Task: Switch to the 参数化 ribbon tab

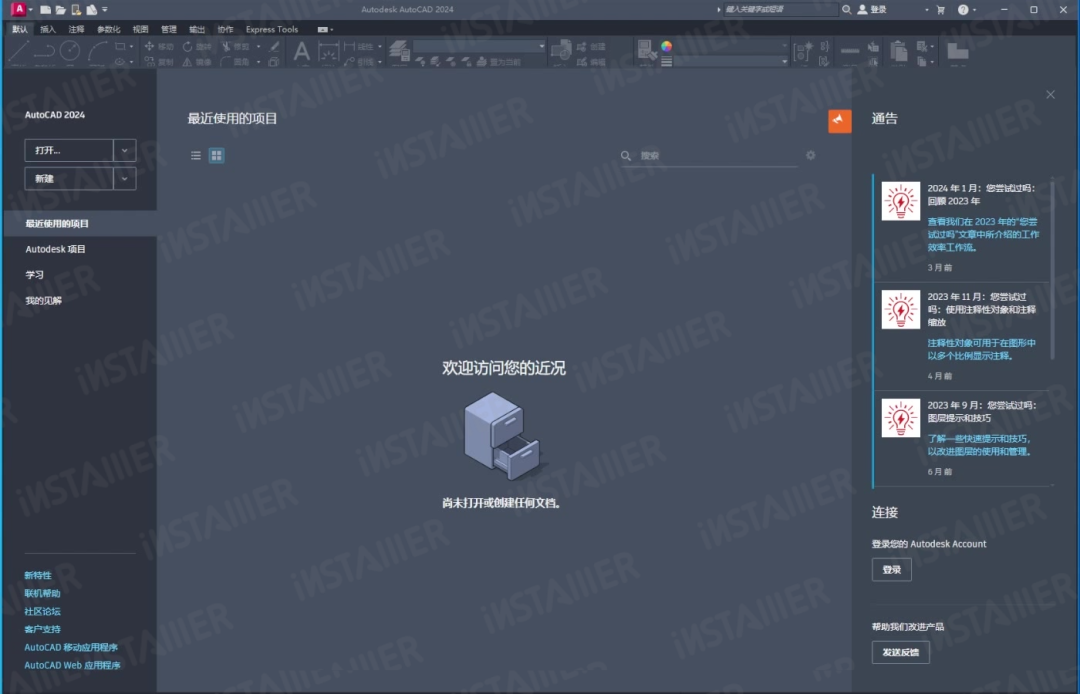Action: coord(109,30)
